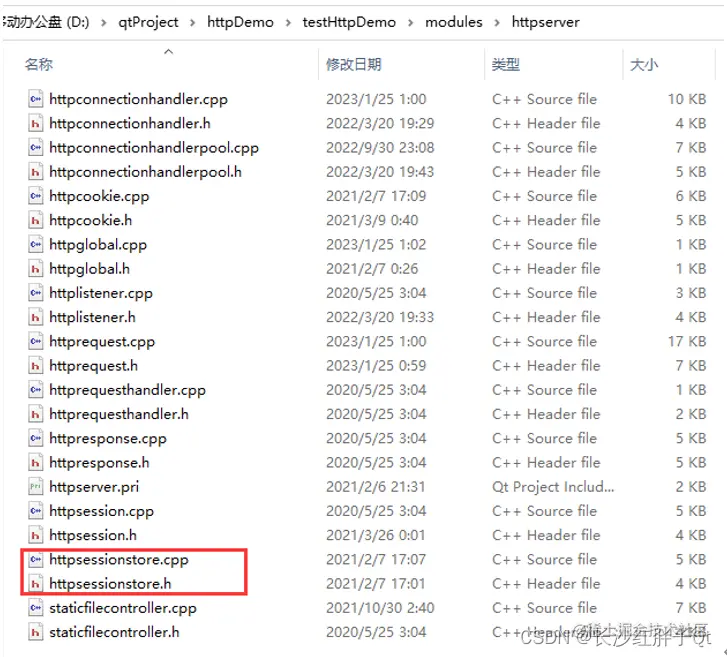Click the httprequesthandler.cpp file icon

(x=36, y=389)
